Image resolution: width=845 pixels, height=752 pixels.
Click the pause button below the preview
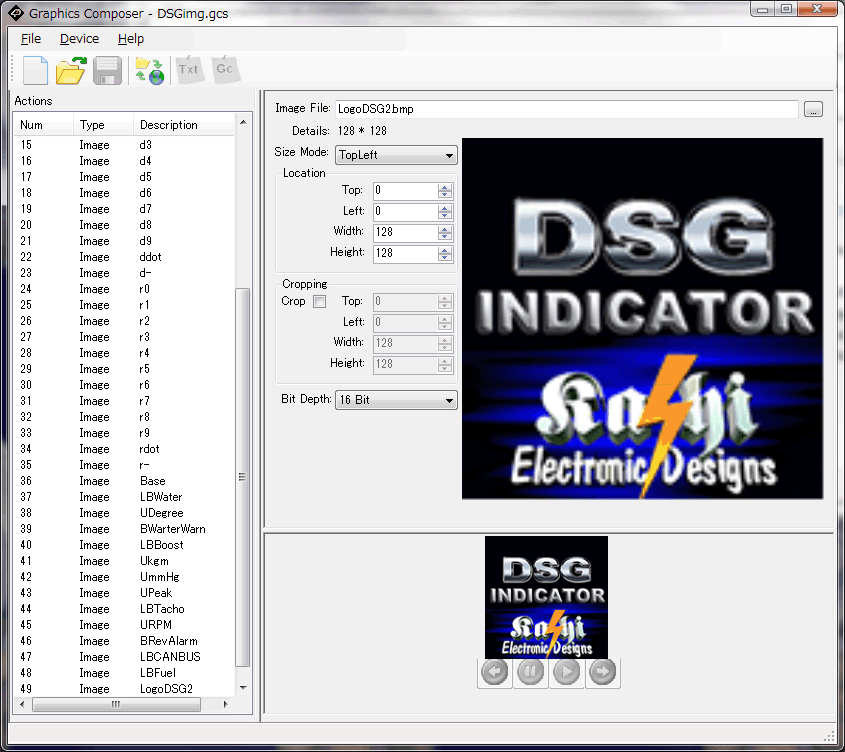click(x=530, y=672)
